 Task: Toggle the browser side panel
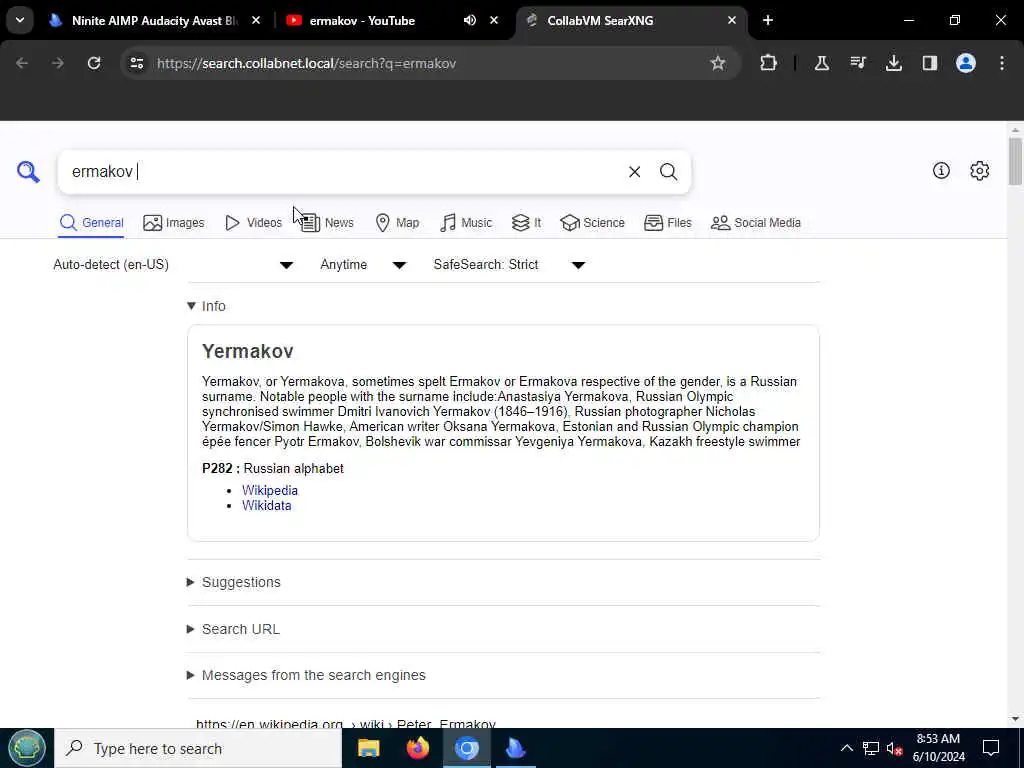[x=929, y=63]
